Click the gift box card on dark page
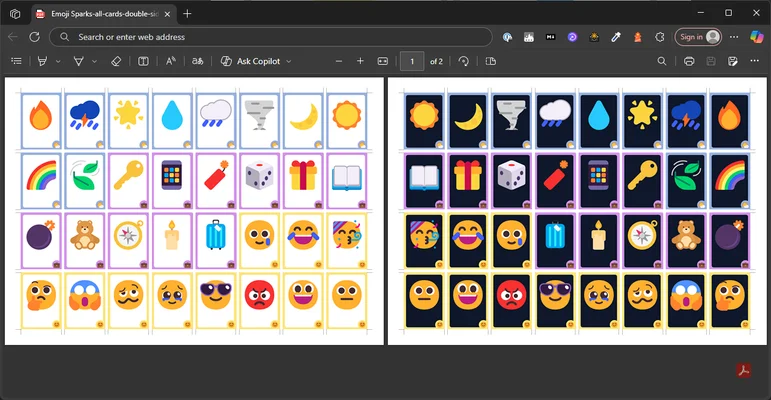 pos(468,181)
